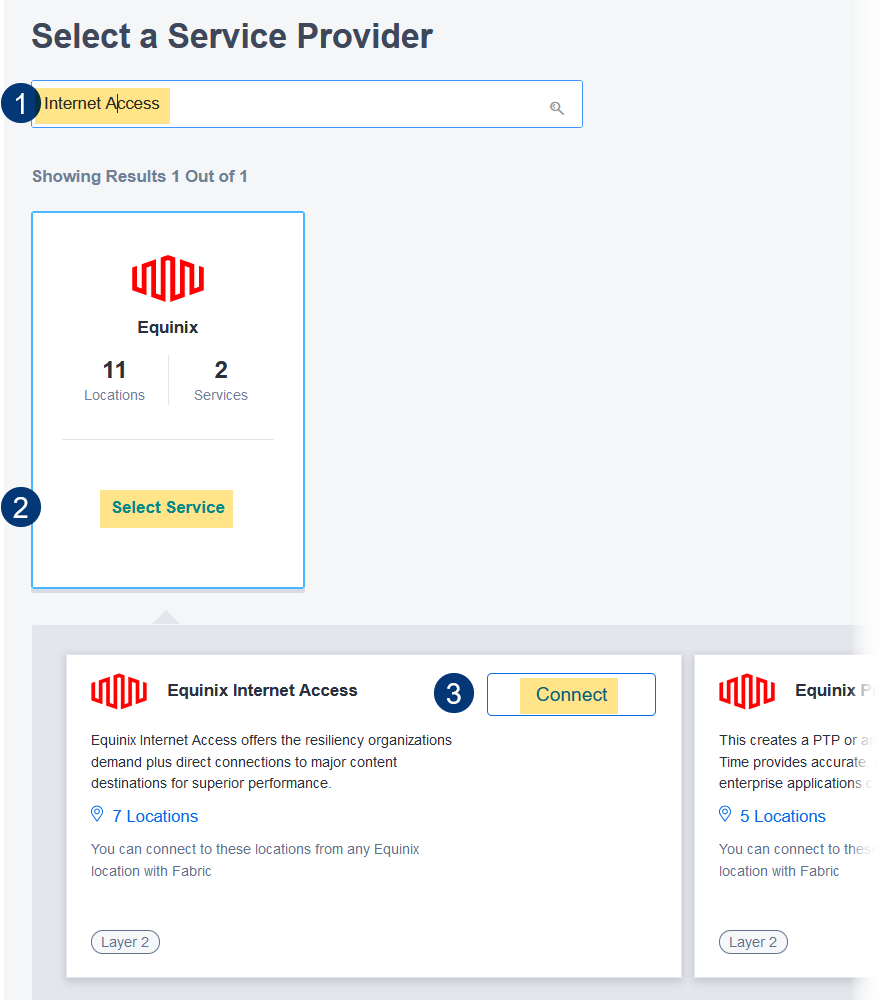Click the Equinix logo in provider card

pos(168,278)
